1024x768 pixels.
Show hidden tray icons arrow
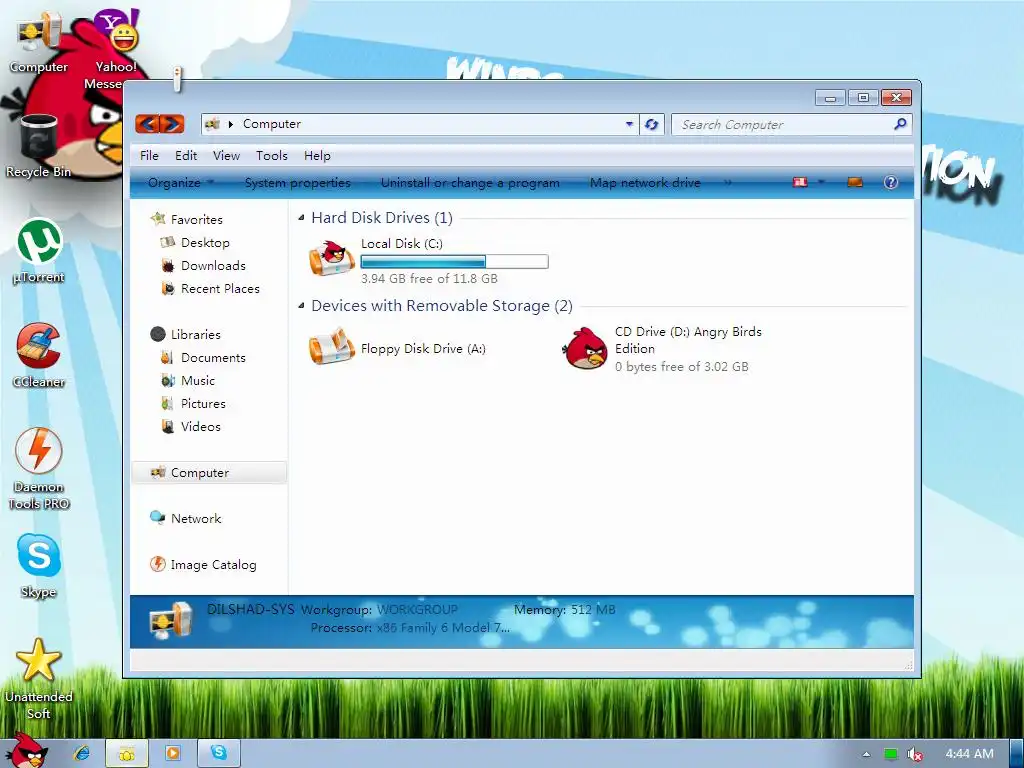pos(866,754)
